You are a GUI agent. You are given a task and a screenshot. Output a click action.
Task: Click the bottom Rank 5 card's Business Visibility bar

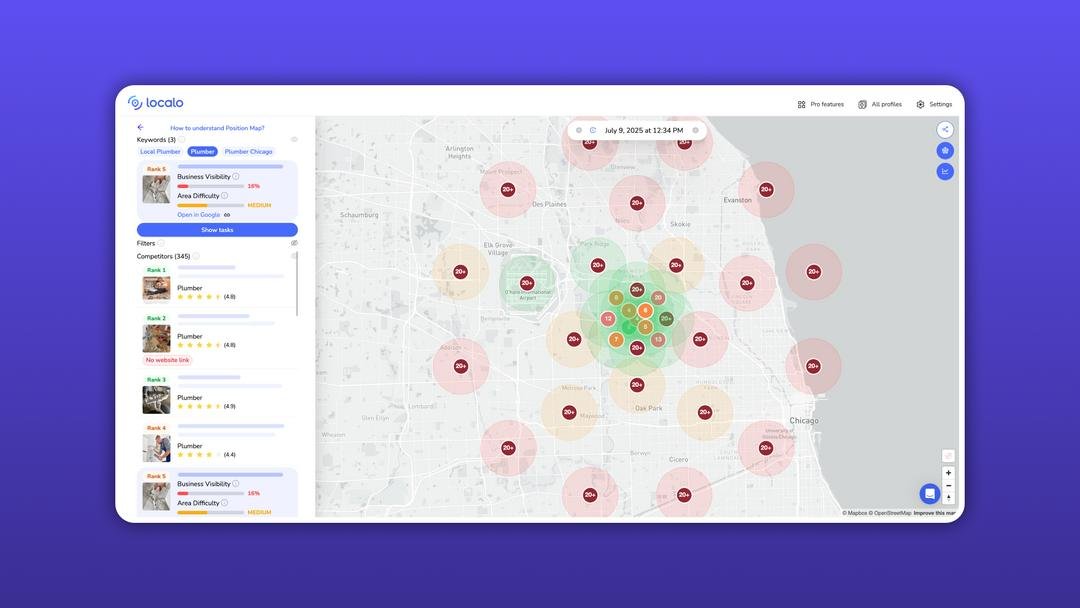pyautogui.click(x=210, y=493)
